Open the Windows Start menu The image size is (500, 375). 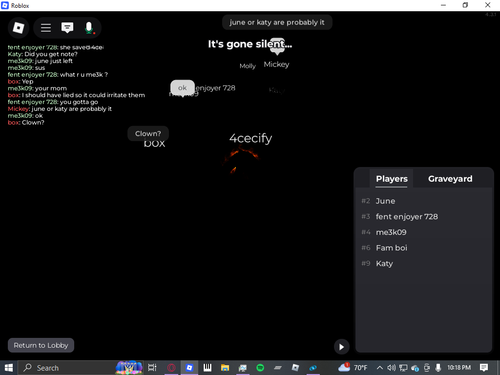pos(8,368)
